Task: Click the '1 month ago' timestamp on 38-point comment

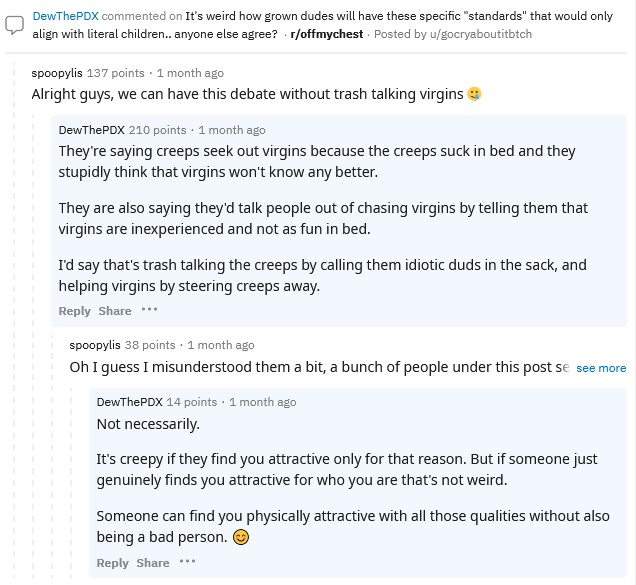Action: [x=221, y=345]
